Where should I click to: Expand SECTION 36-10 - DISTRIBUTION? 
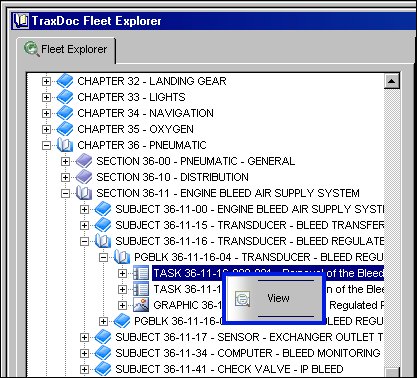point(65,177)
